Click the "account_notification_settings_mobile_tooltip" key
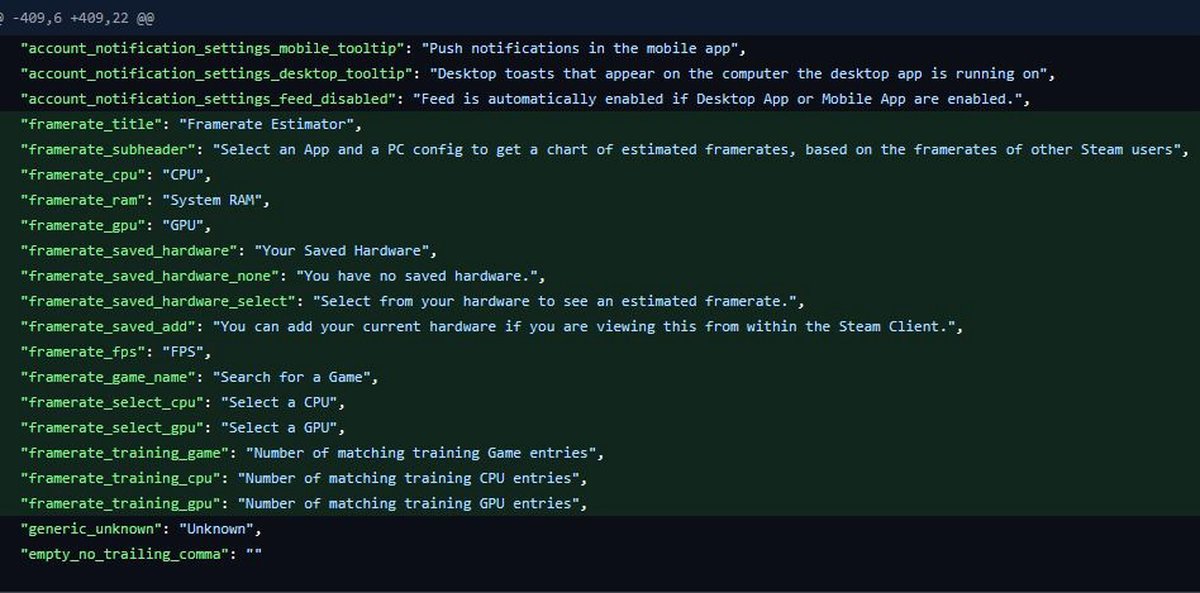This screenshot has height=593, width=1200. (x=212, y=48)
